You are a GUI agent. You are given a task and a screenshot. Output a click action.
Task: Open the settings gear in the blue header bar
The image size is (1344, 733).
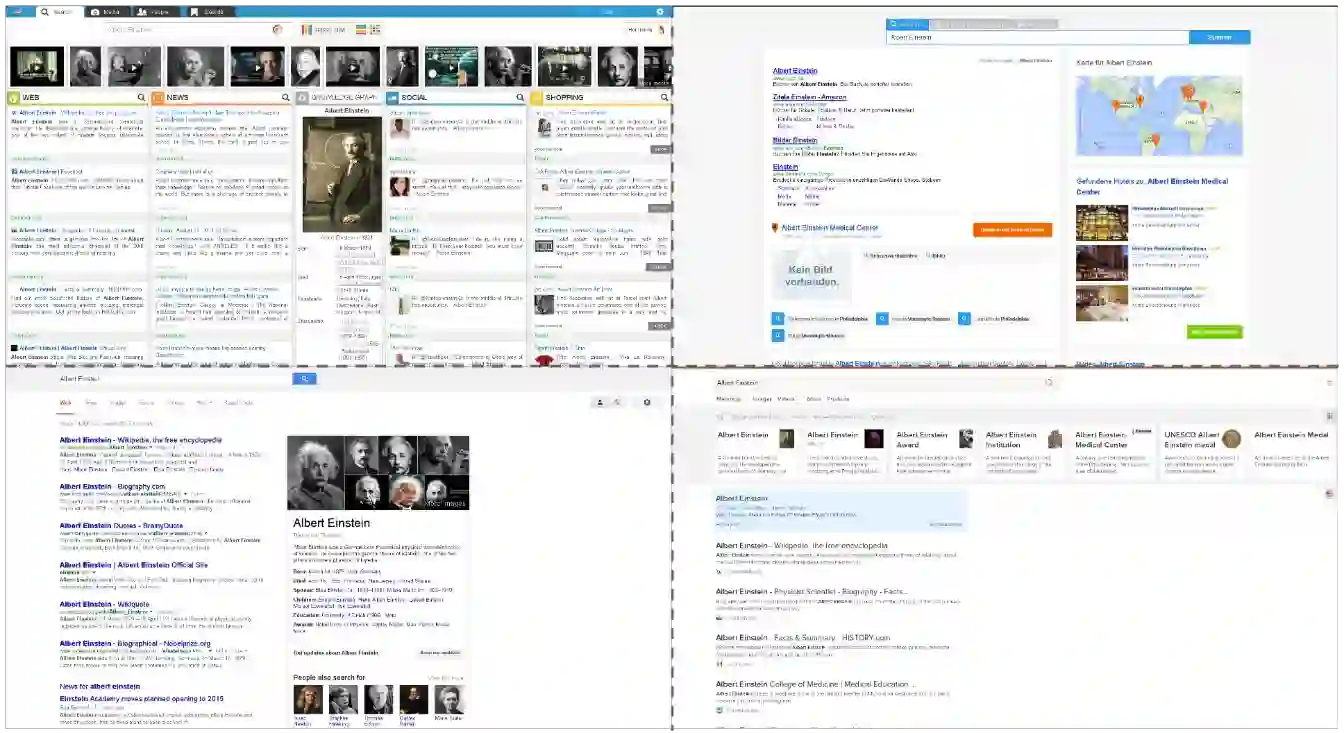click(659, 12)
